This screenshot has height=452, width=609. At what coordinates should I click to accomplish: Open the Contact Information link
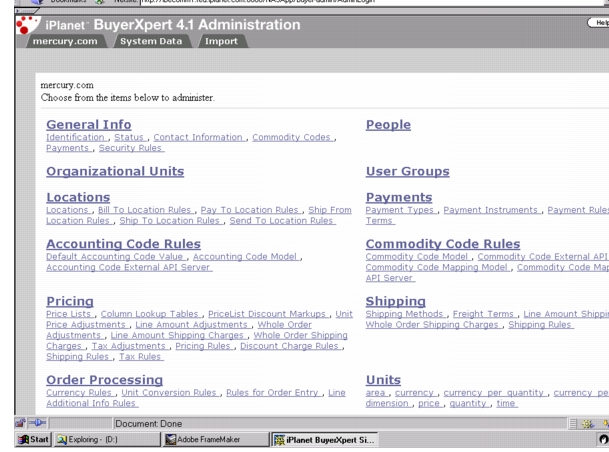pyautogui.click(x=198, y=137)
